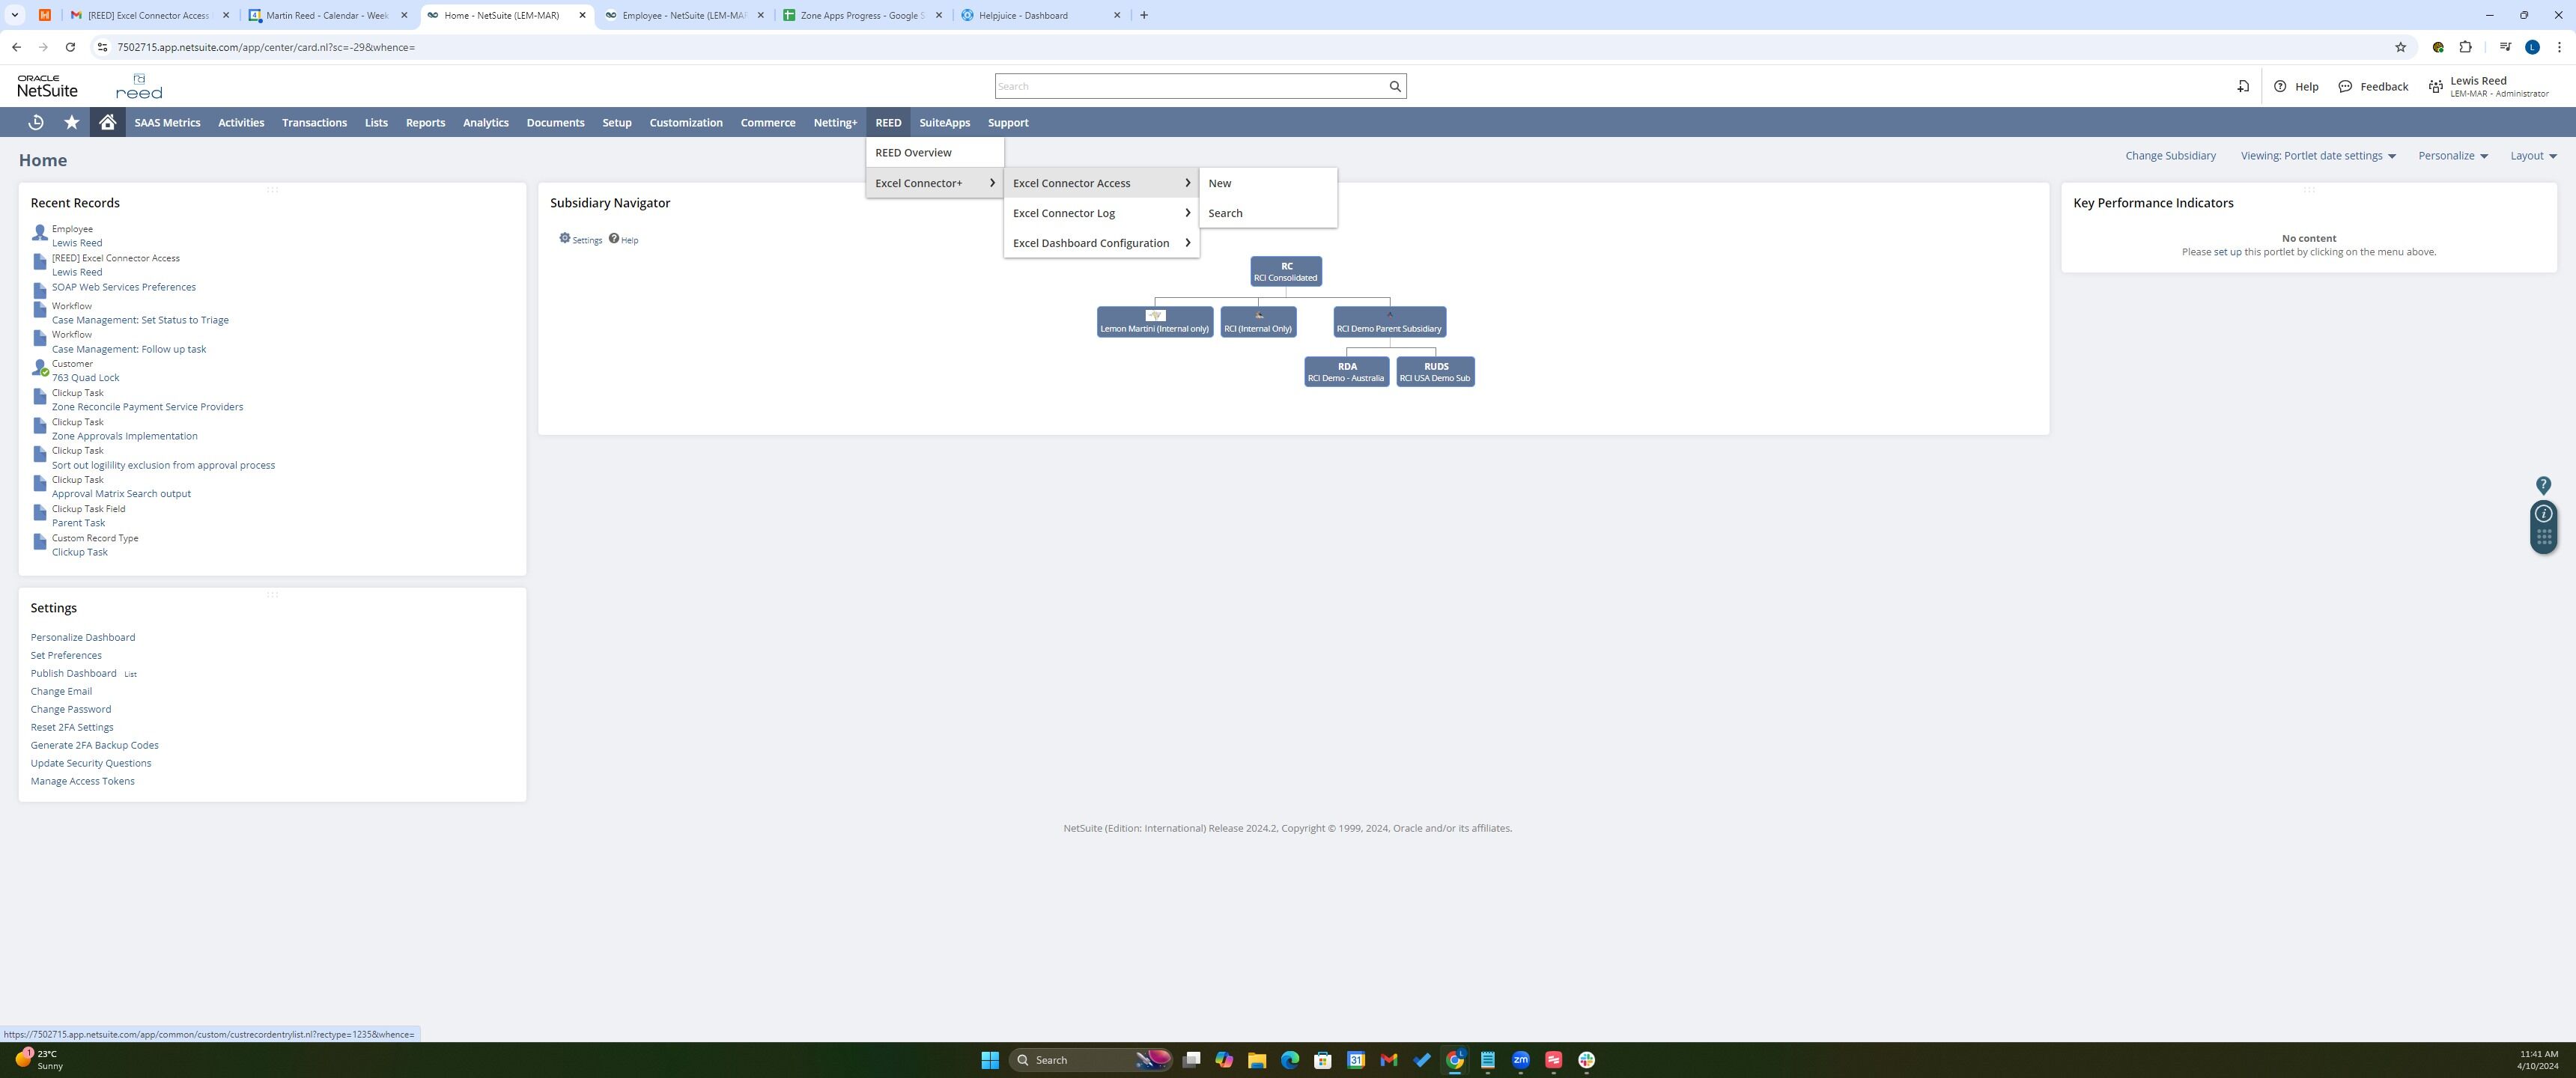2576x1078 pixels.
Task: Open the Manage Access Tokens link
Action: click(82, 781)
